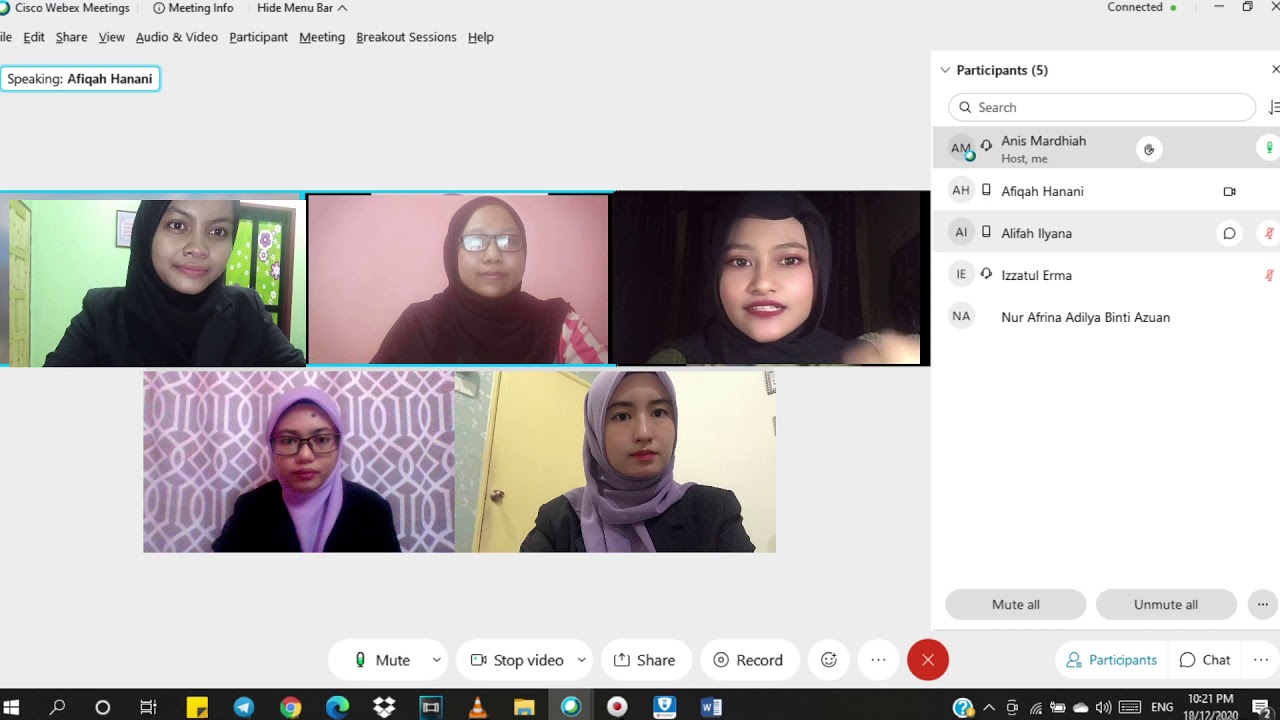Open the Windows notification center
The width and height of the screenshot is (1280, 720).
[1261, 707]
